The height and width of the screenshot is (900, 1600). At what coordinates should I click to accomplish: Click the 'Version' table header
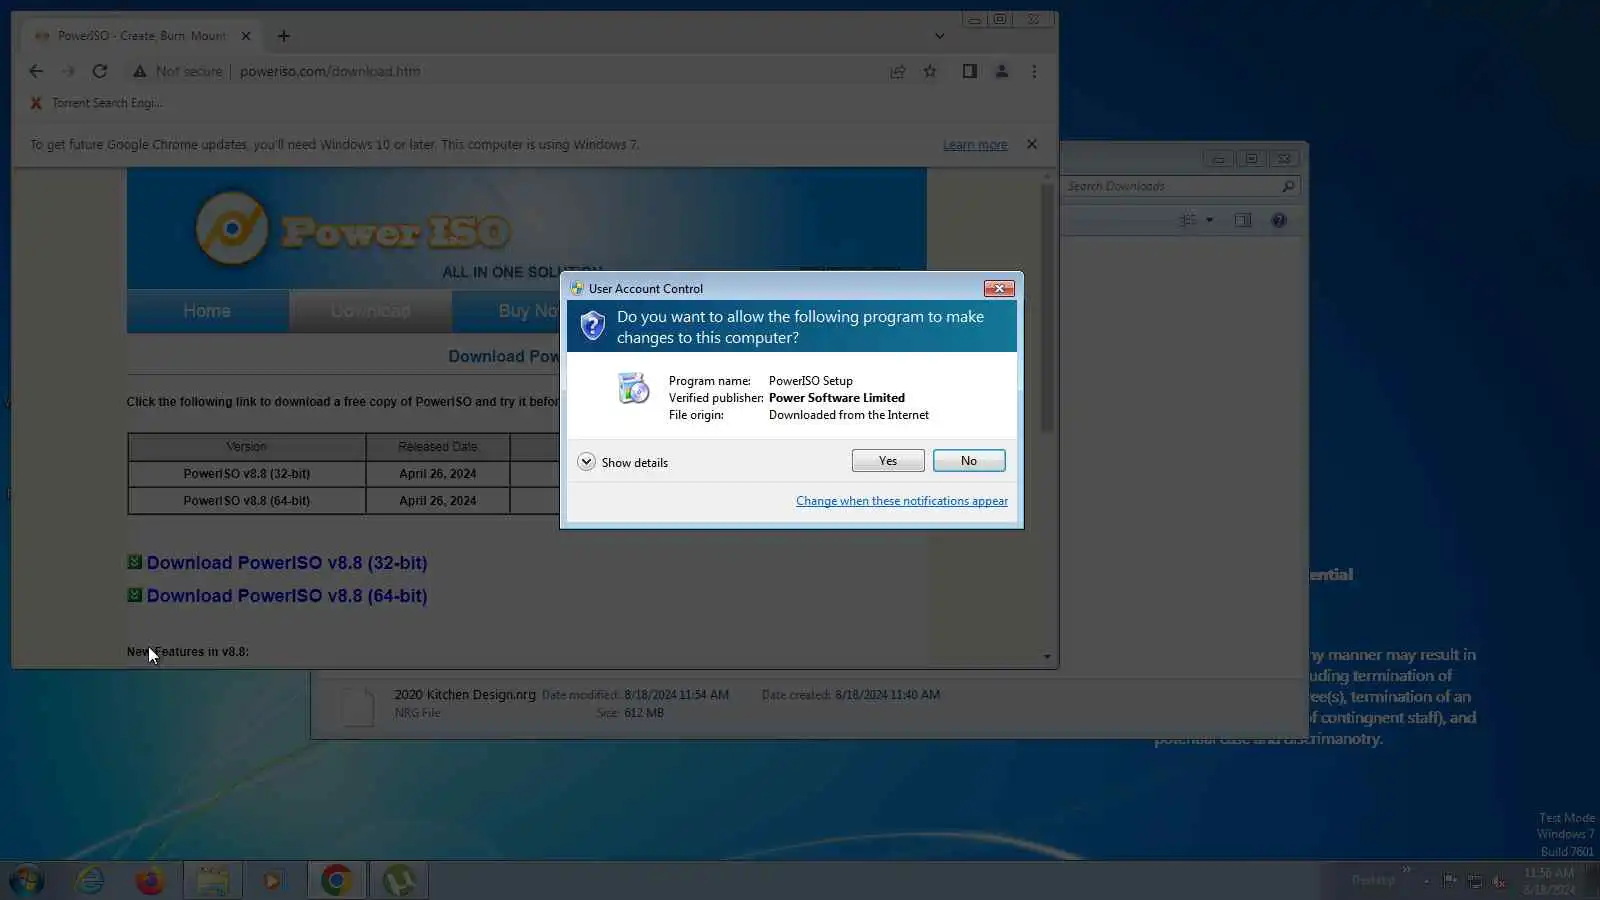tap(247, 447)
